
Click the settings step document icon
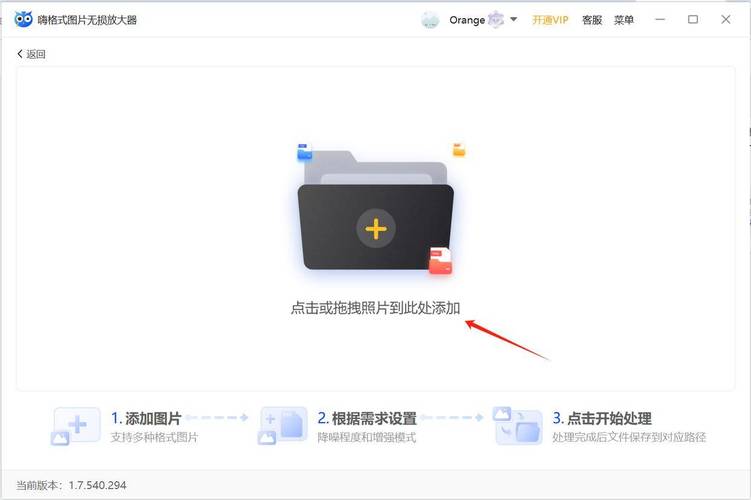(283, 426)
